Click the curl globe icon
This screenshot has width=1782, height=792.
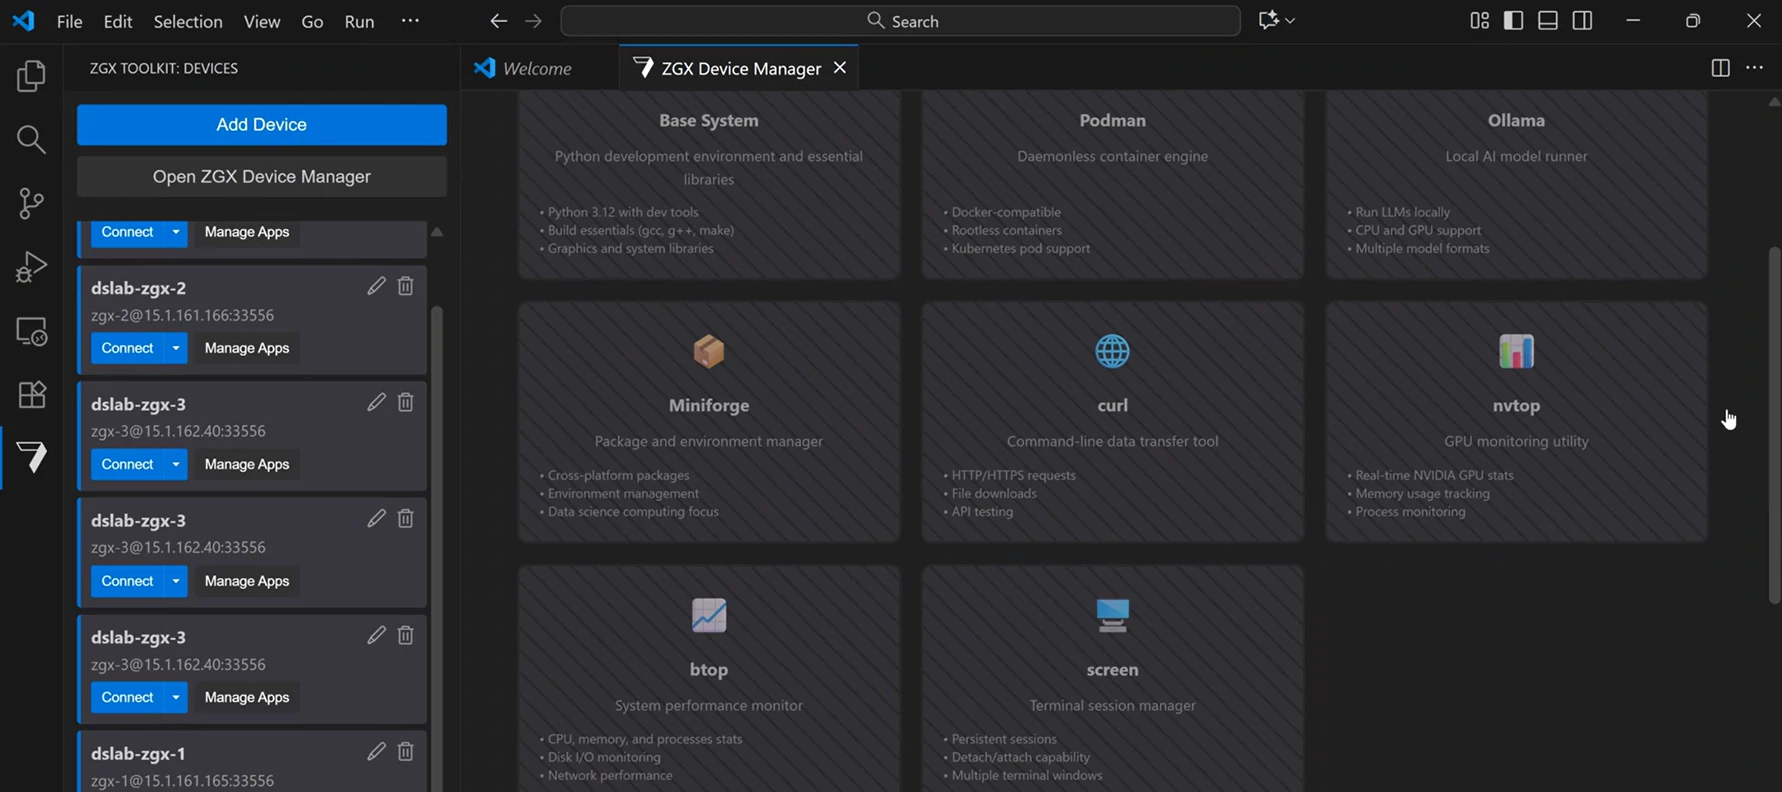(1112, 352)
